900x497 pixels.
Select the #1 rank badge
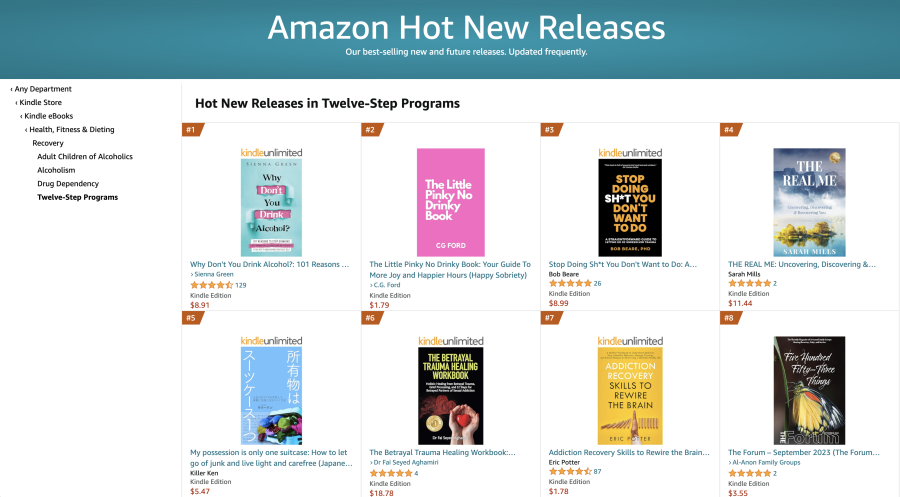point(193,130)
